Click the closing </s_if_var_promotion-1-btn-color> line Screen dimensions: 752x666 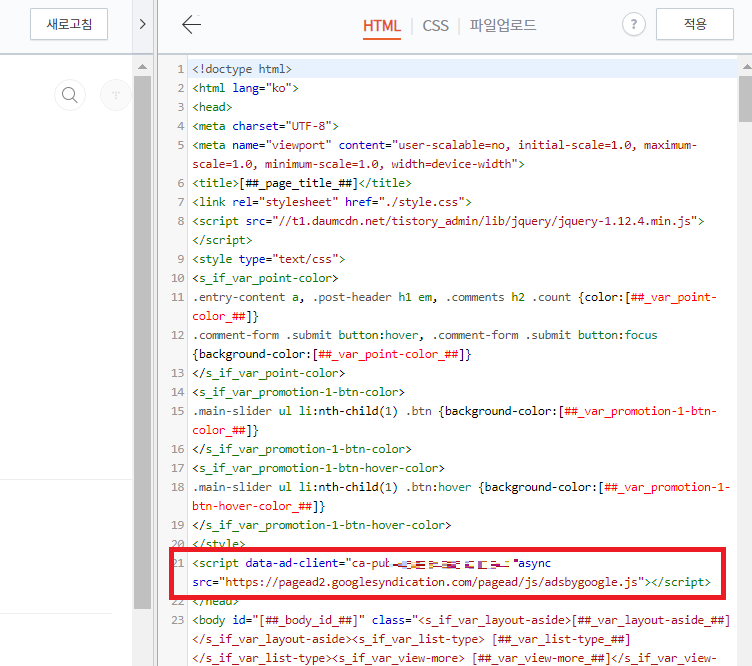click(302, 449)
